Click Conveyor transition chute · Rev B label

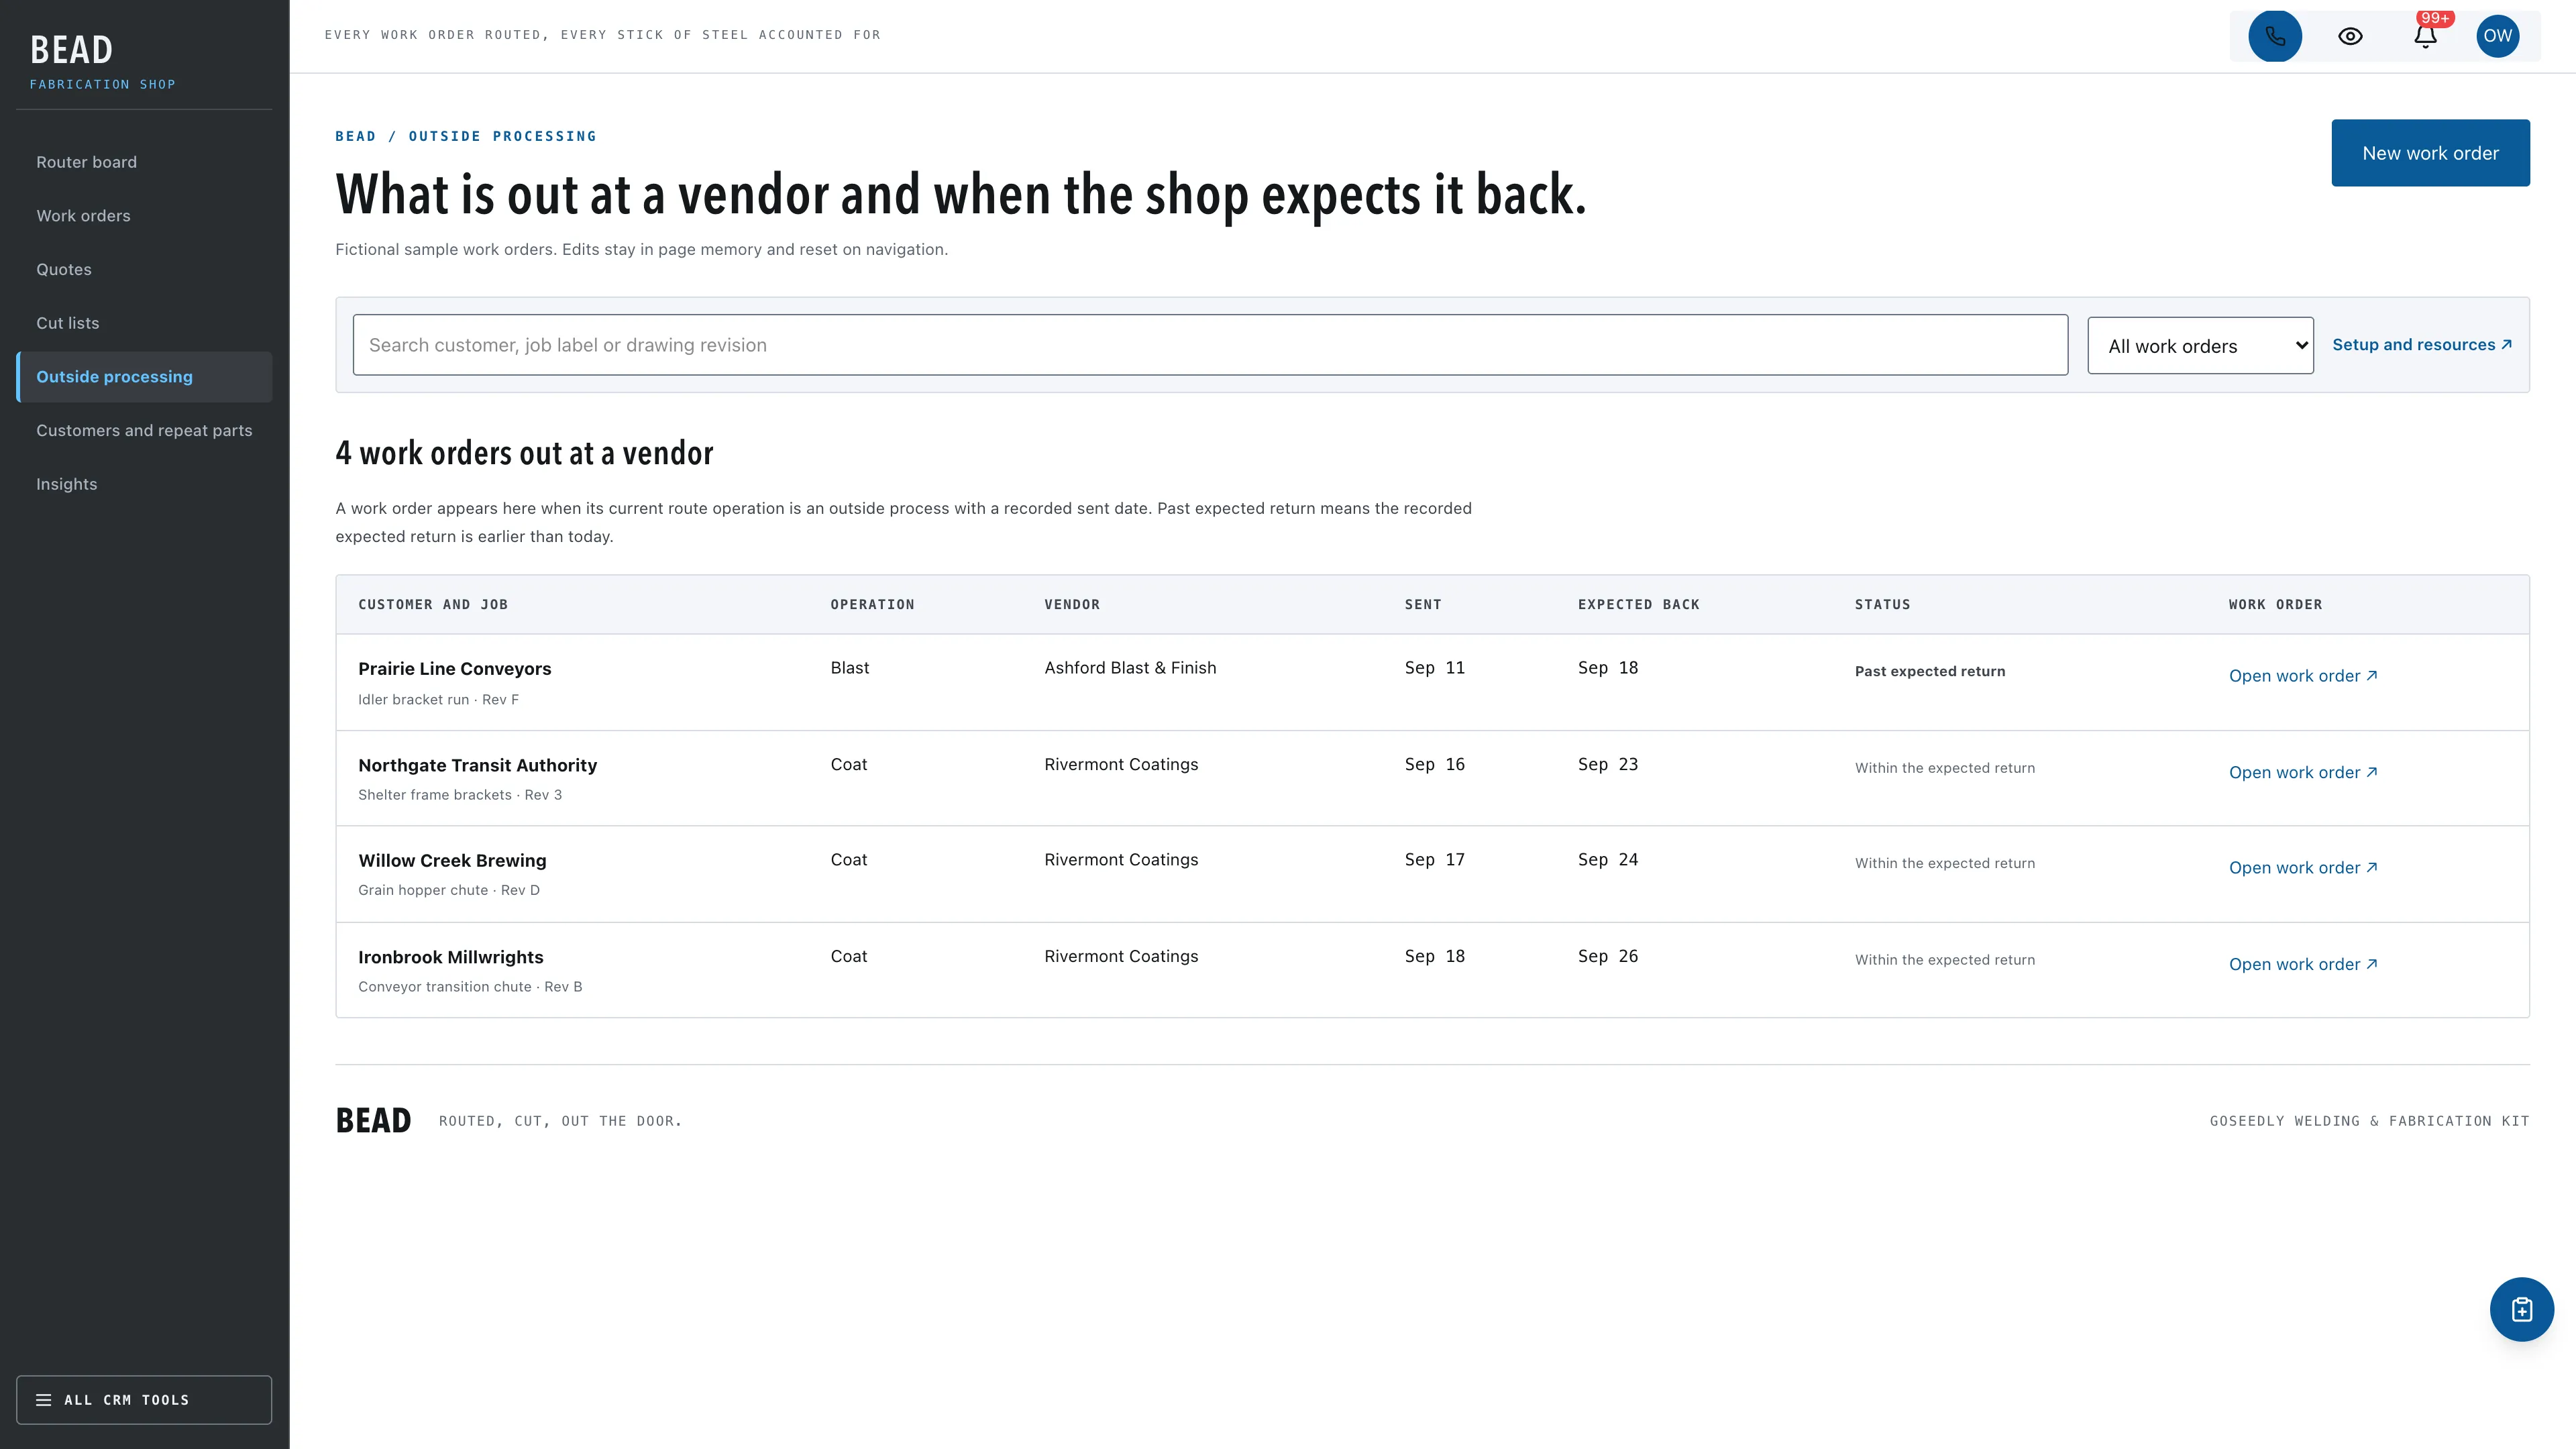(x=470, y=987)
